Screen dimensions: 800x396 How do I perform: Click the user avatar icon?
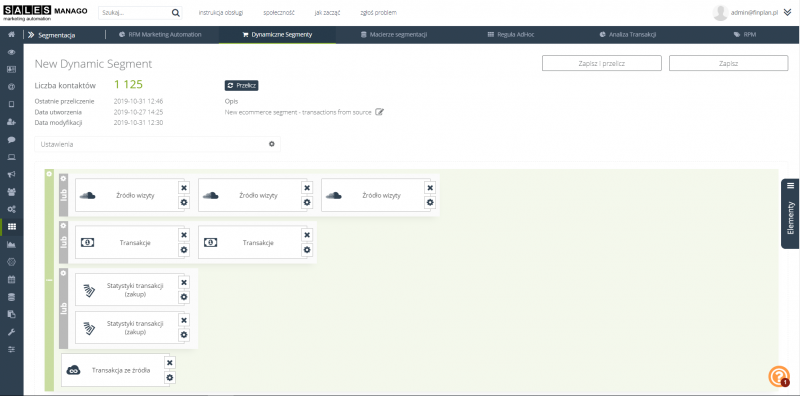720,13
